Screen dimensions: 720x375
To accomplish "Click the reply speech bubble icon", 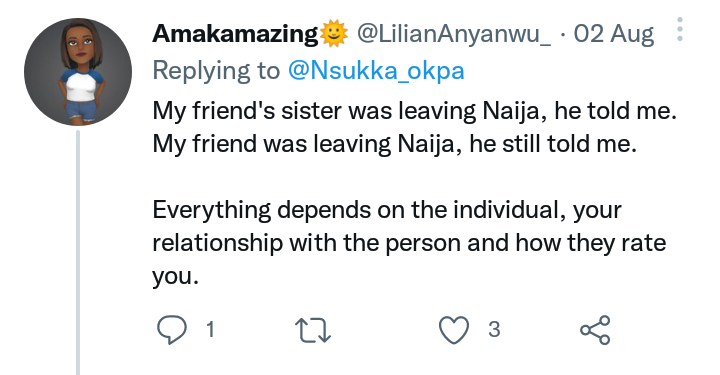I will coord(172,330).
